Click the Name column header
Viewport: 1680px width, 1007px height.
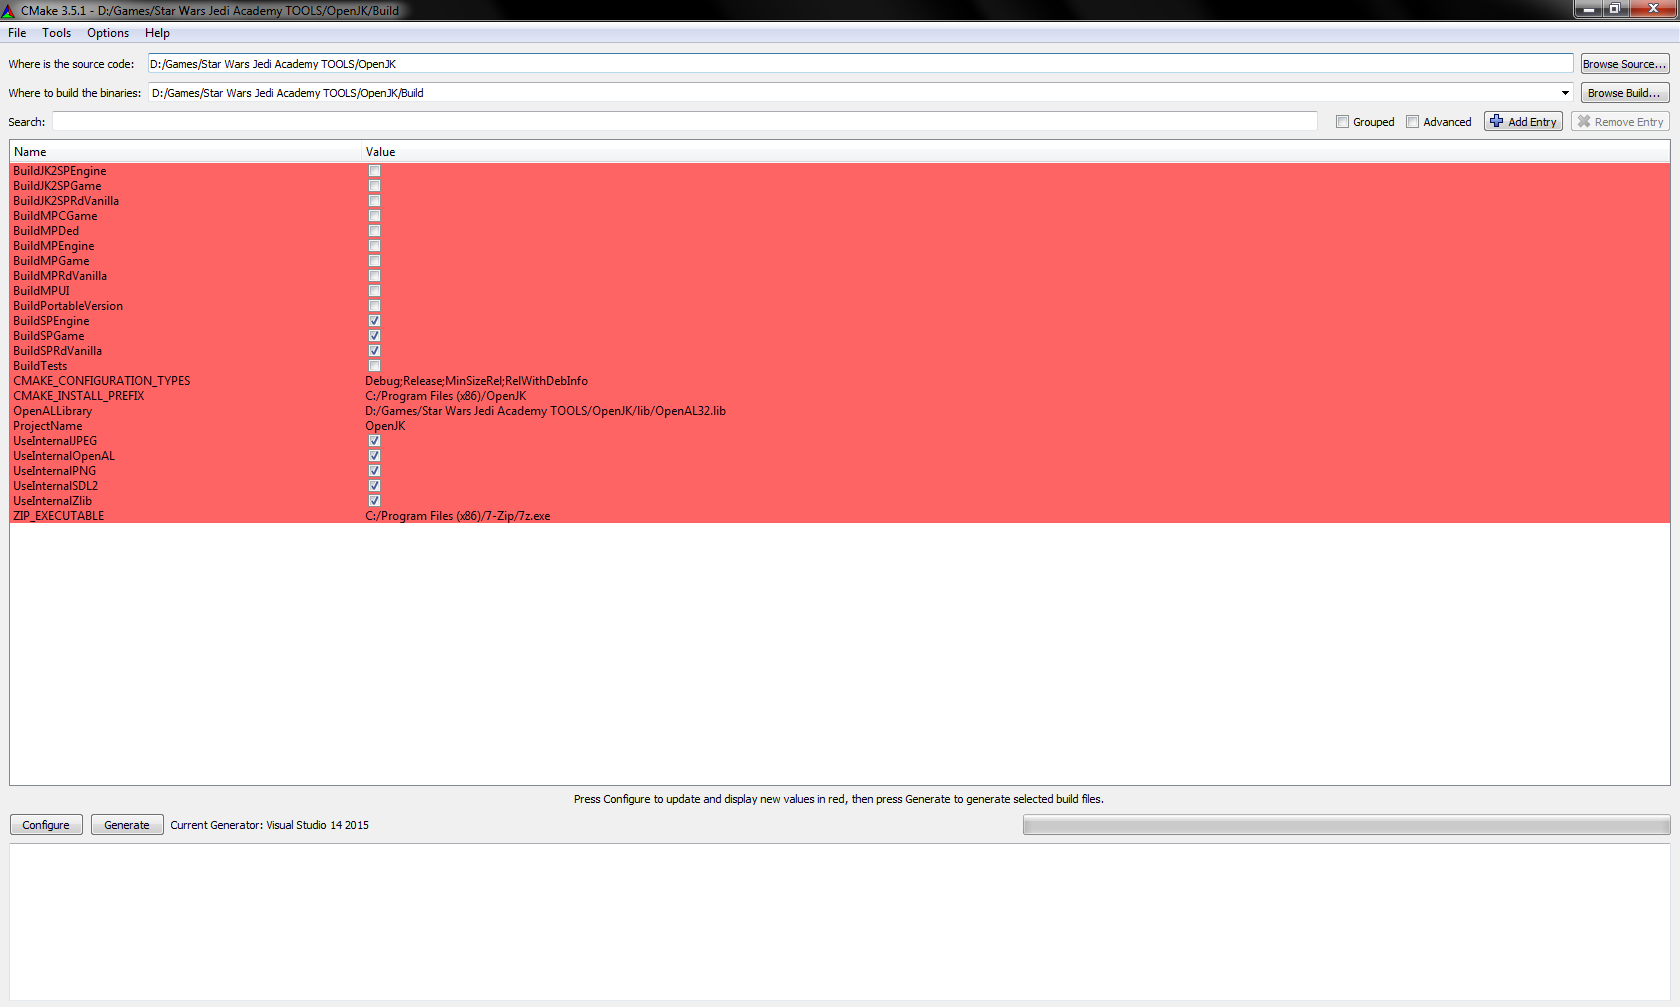click(185, 152)
